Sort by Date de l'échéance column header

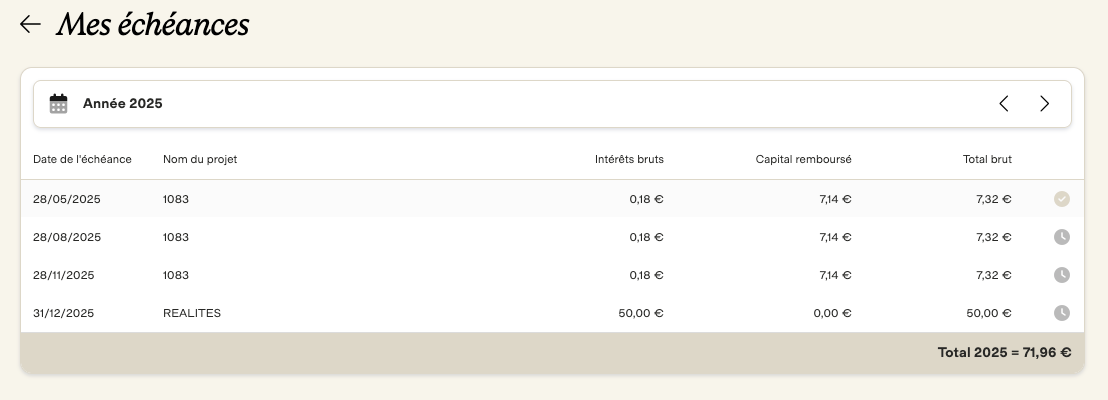click(x=82, y=160)
